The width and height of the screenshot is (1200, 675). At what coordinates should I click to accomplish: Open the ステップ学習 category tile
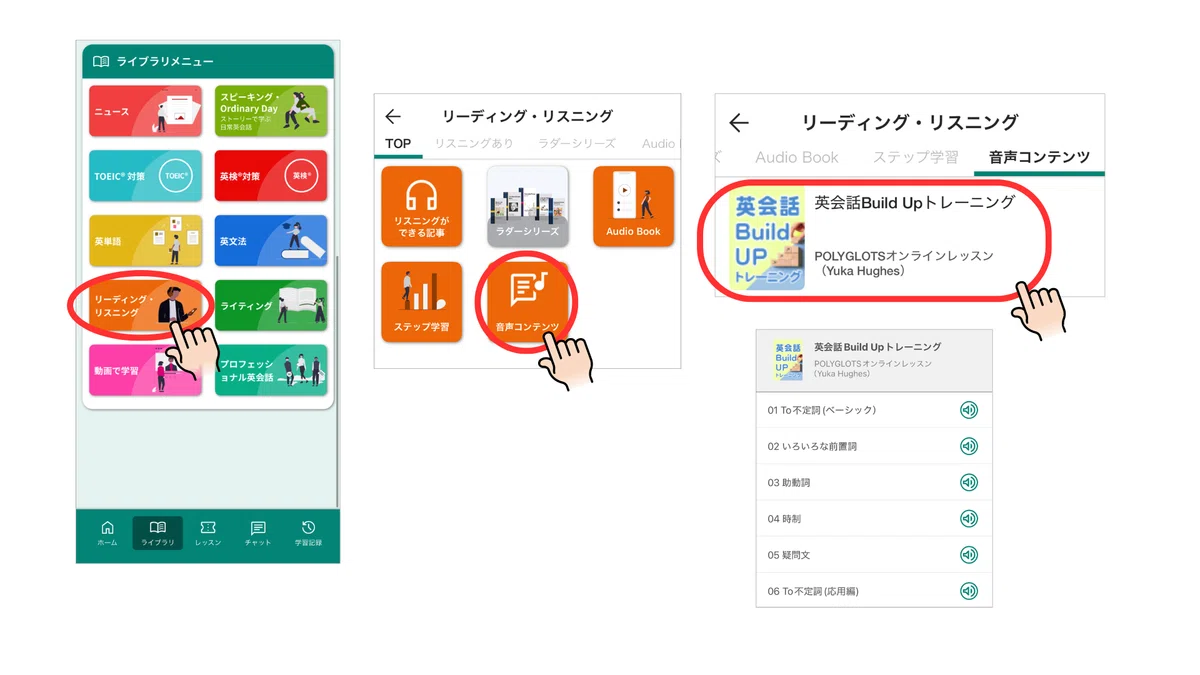422,302
